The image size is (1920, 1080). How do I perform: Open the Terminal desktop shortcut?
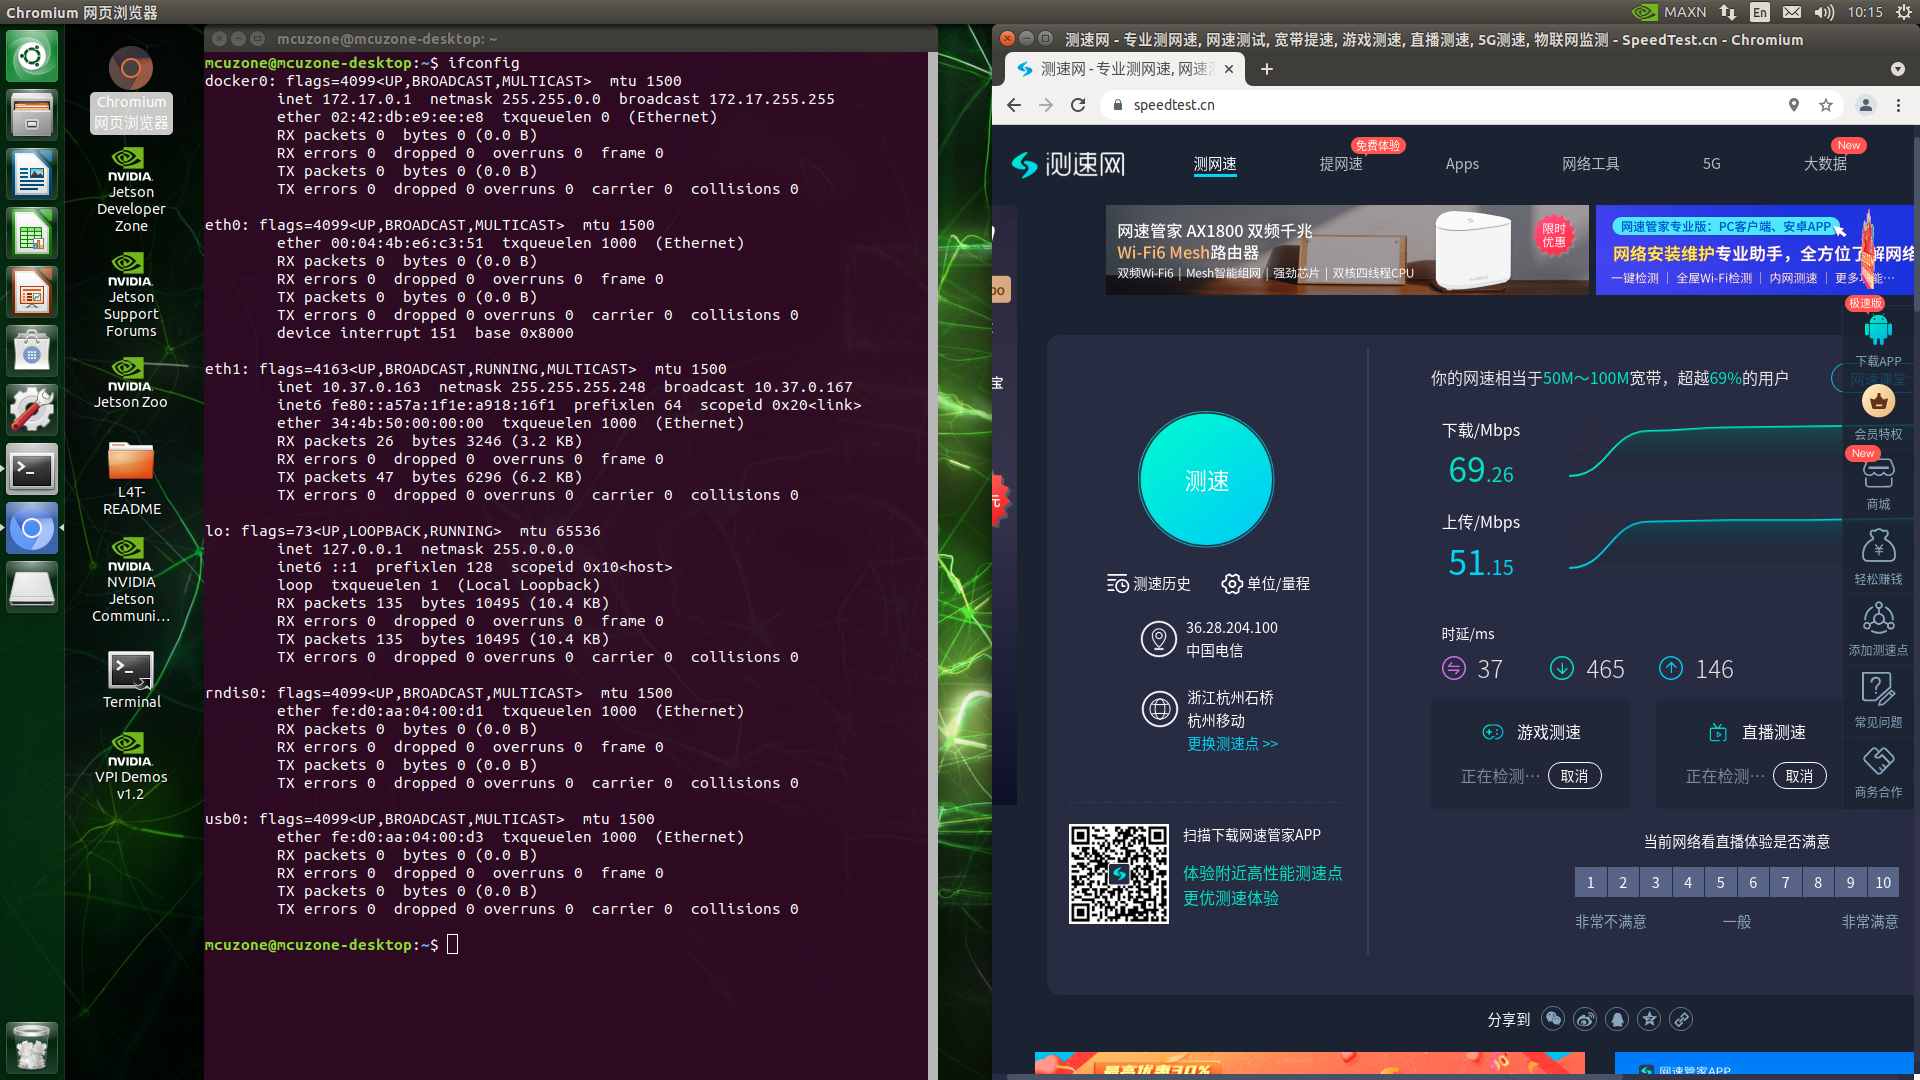[x=131, y=680]
